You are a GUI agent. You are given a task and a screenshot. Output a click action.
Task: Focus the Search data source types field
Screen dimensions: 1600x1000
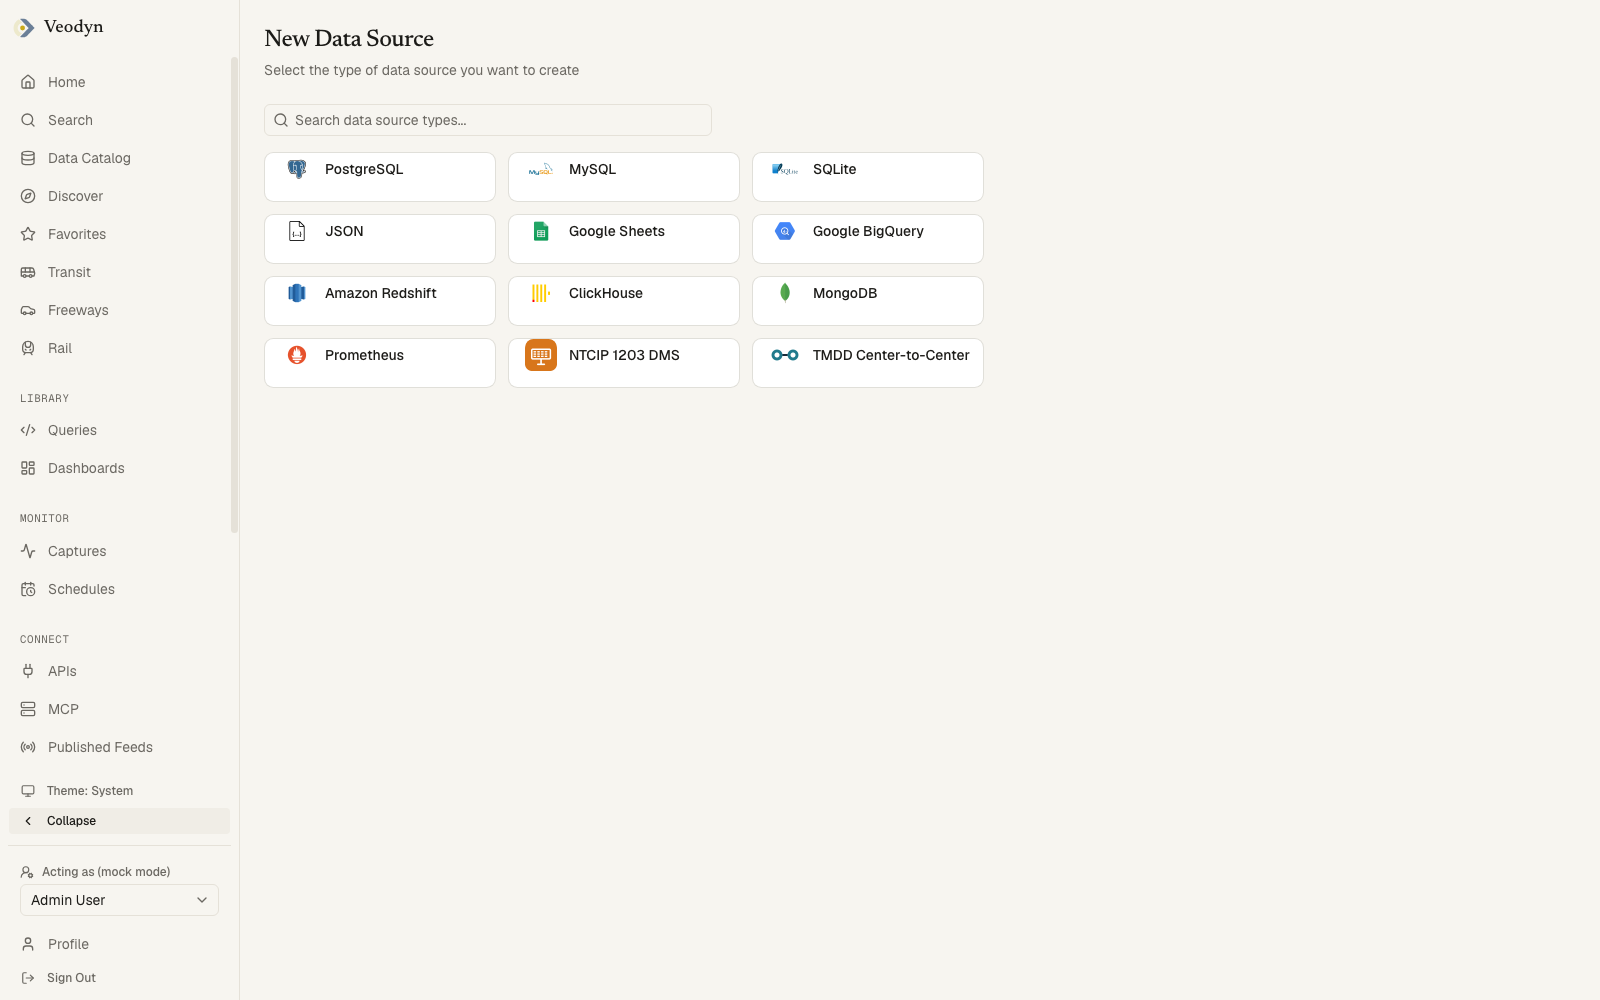point(488,120)
